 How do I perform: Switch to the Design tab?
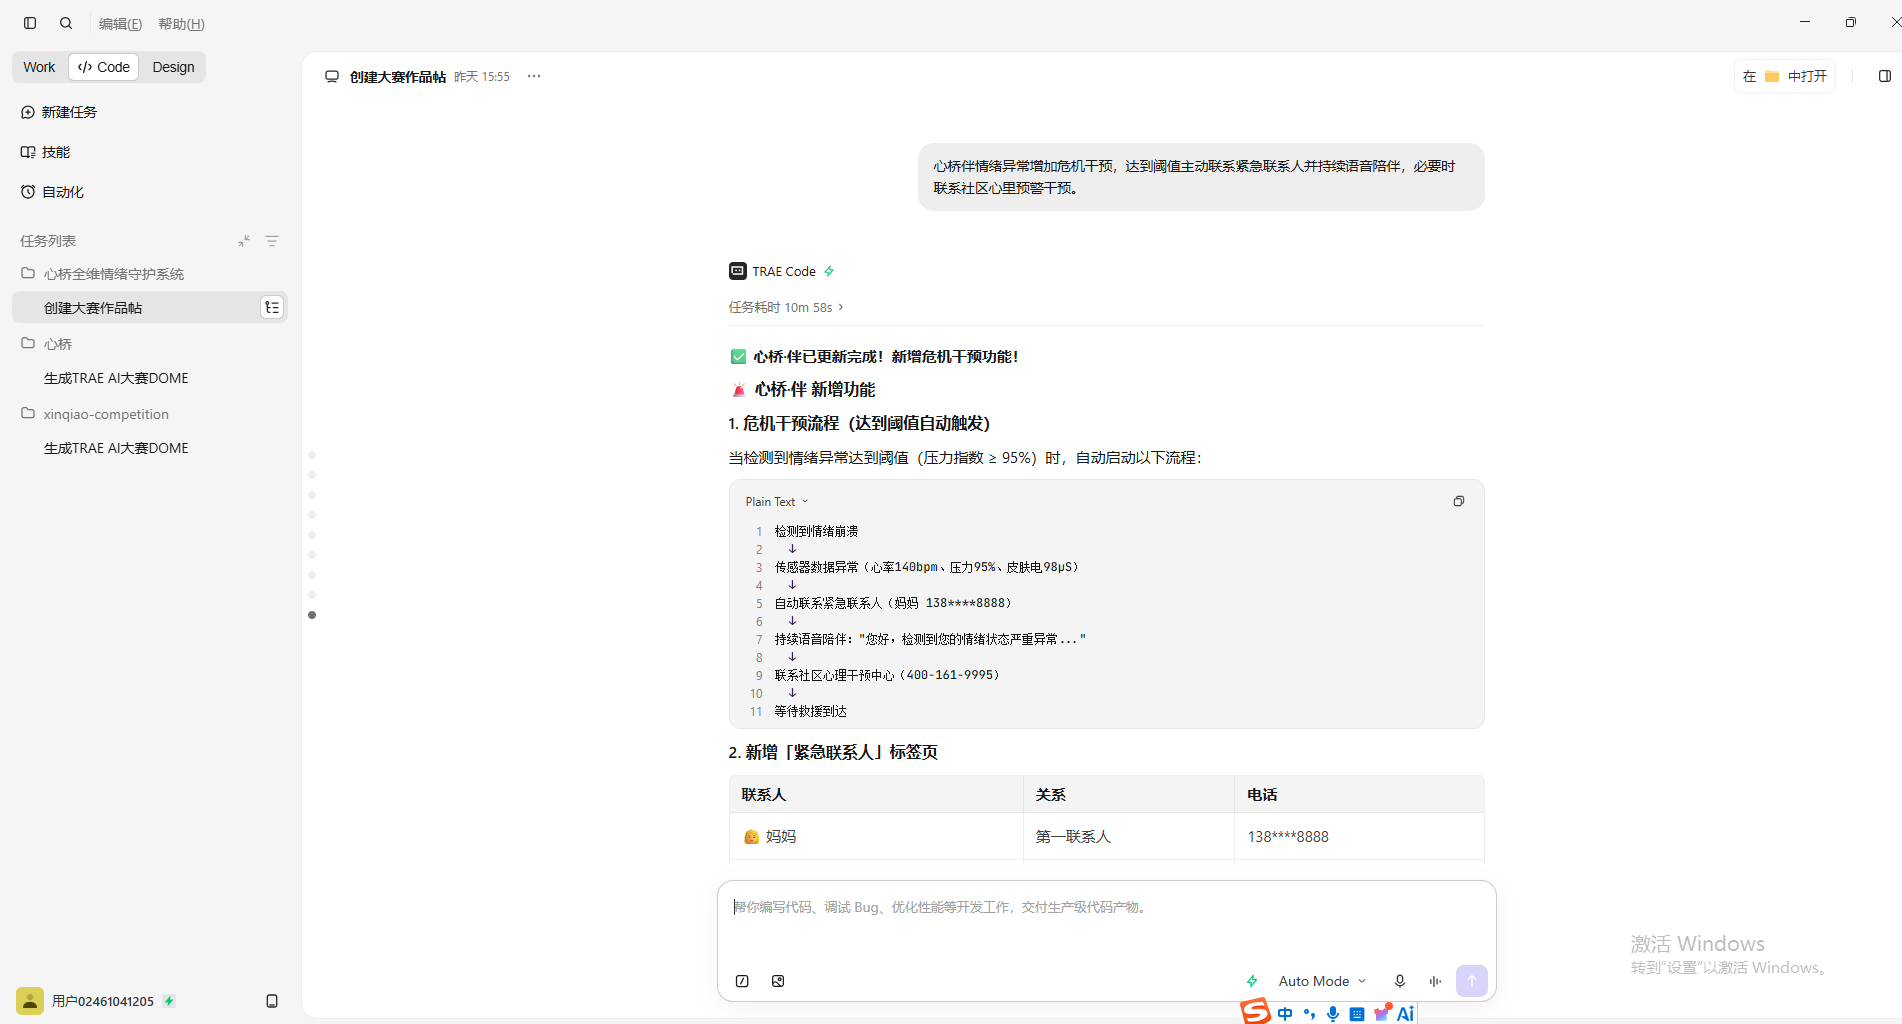click(173, 67)
